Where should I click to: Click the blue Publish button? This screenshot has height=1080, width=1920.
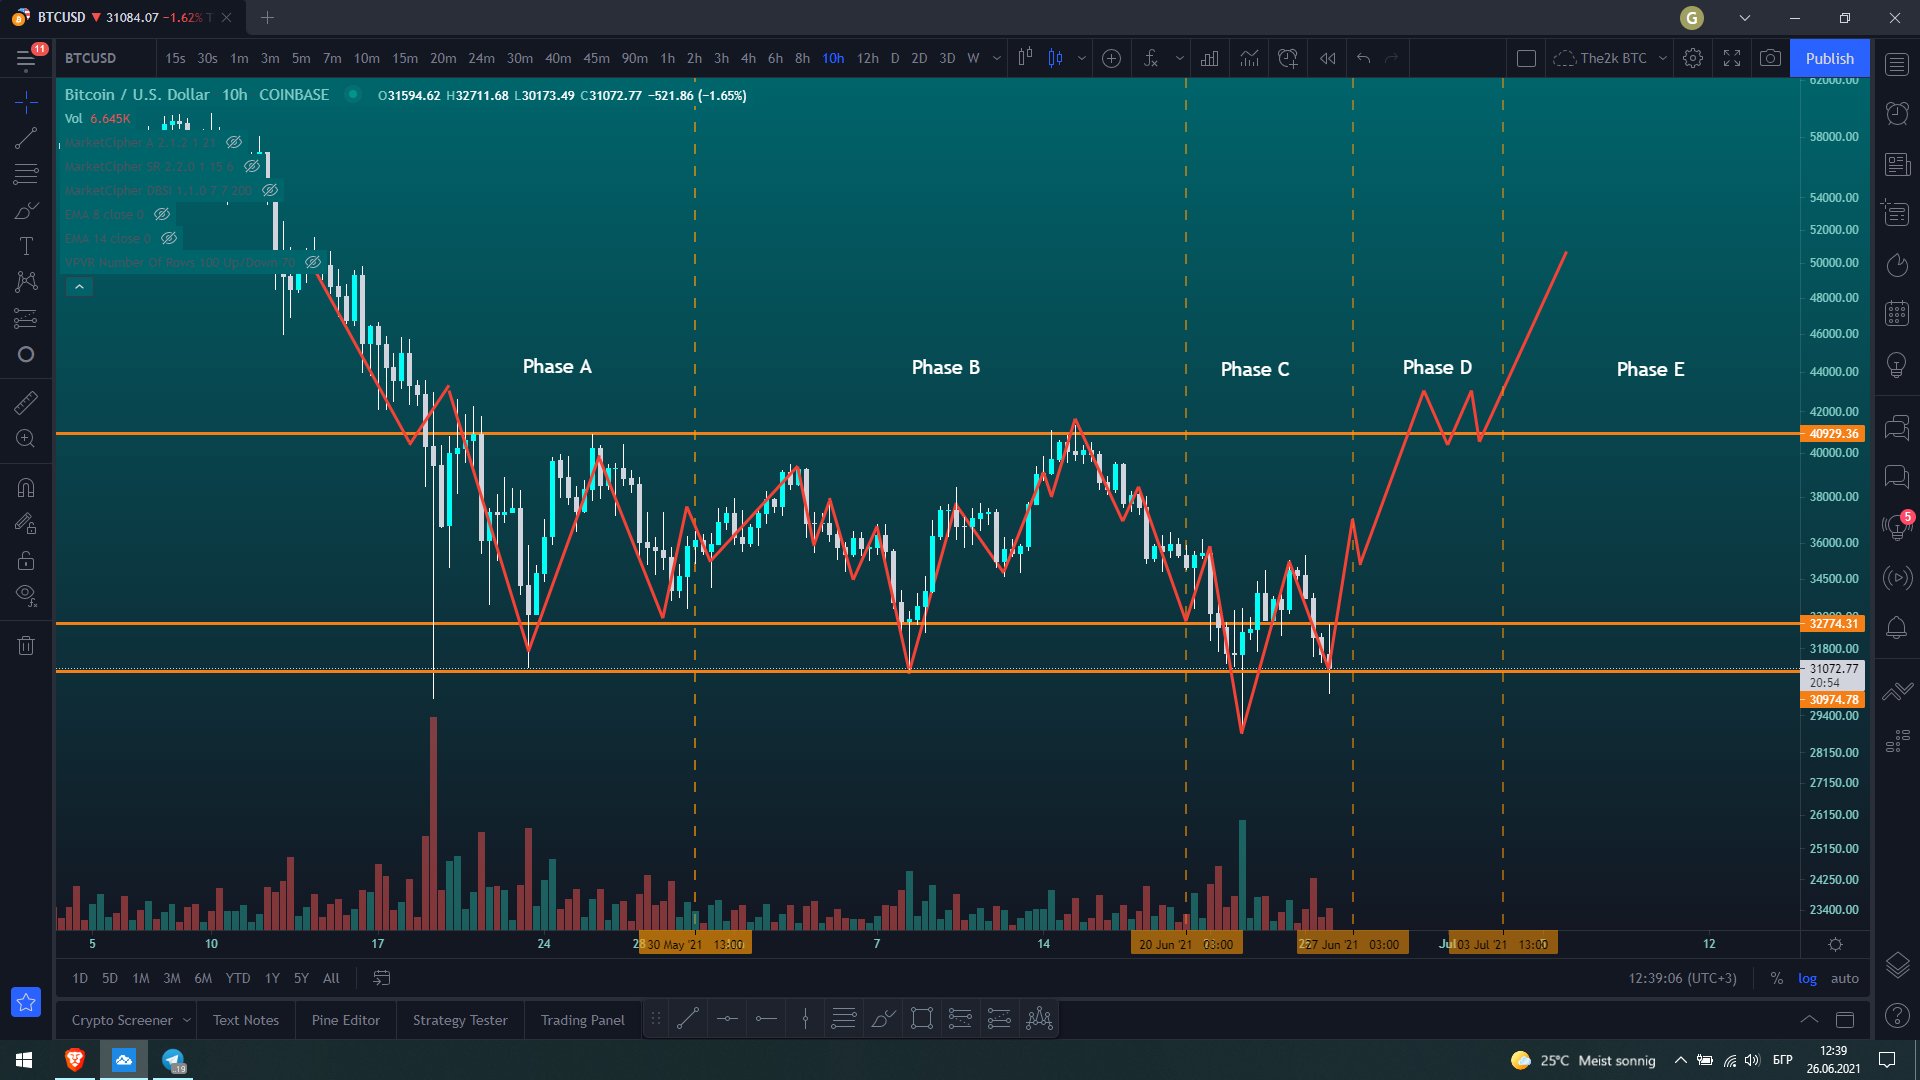click(x=1829, y=58)
